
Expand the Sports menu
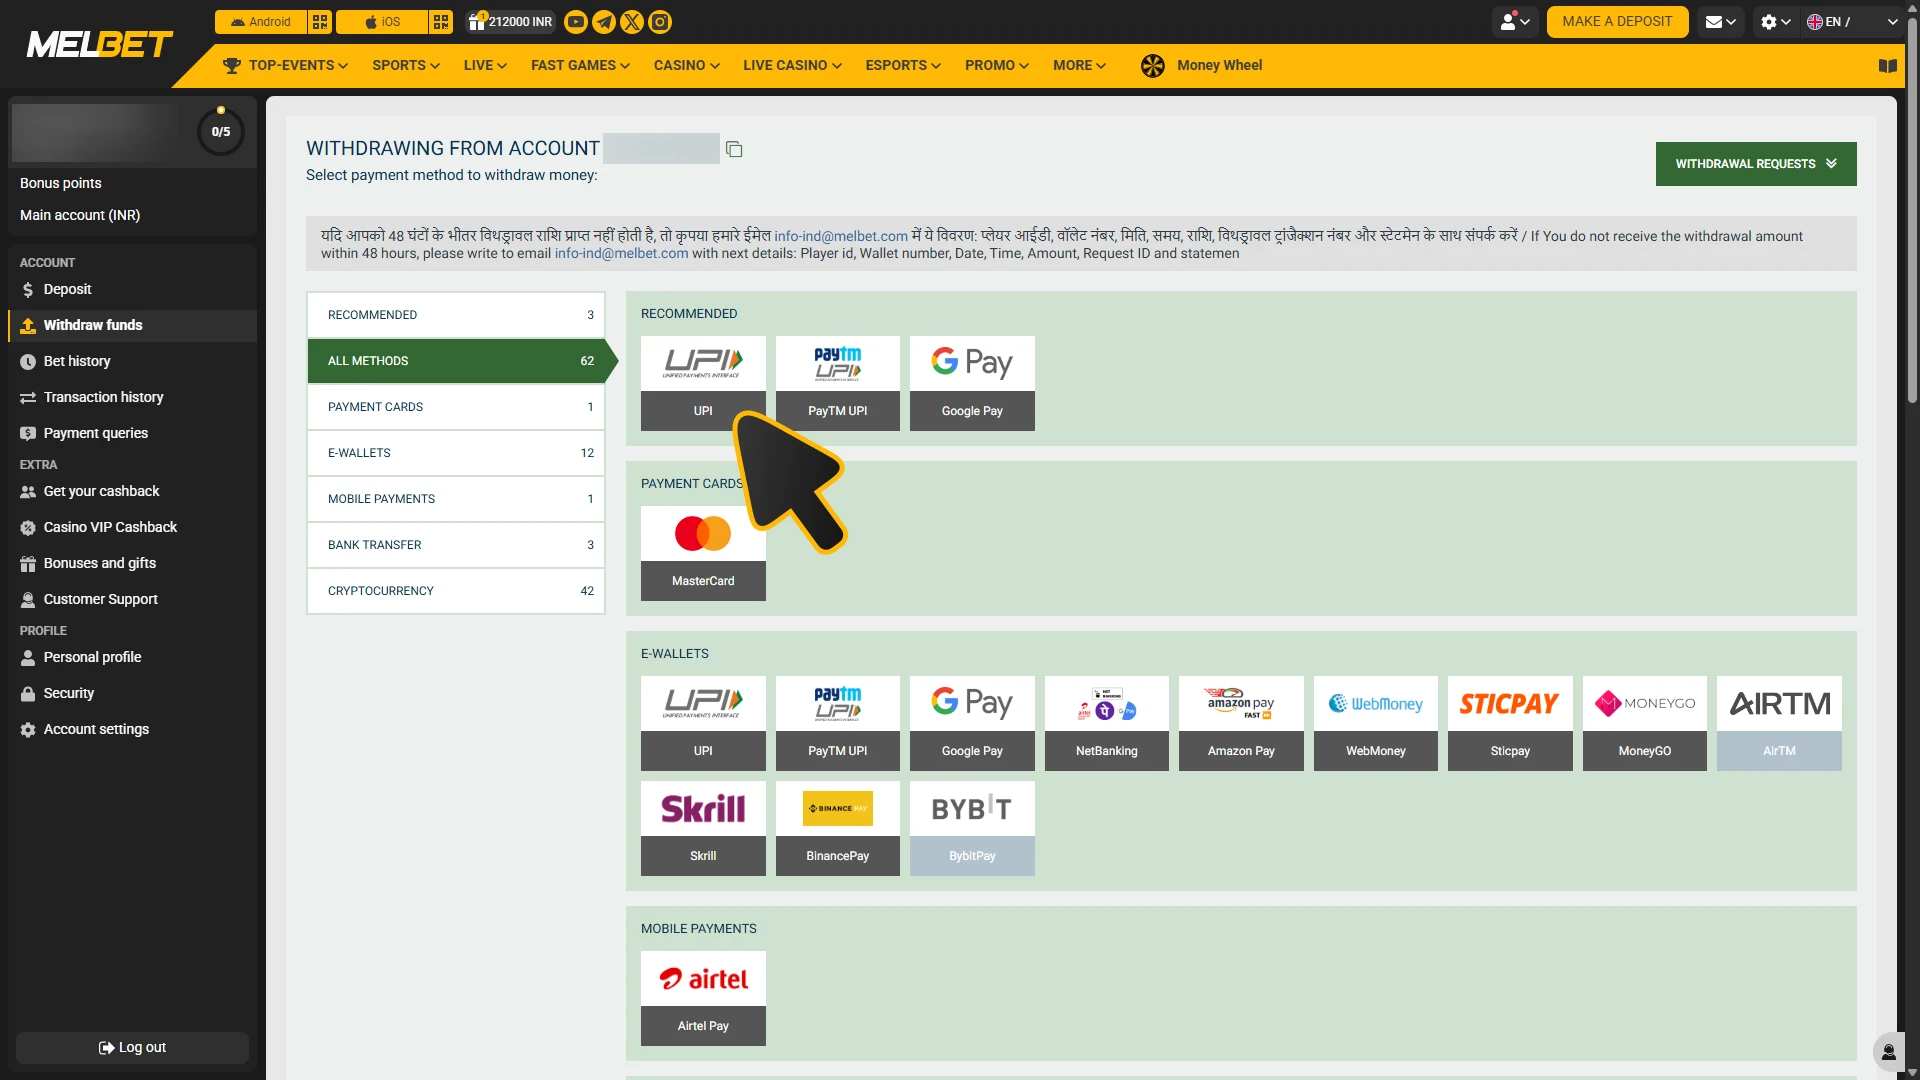point(406,66)
